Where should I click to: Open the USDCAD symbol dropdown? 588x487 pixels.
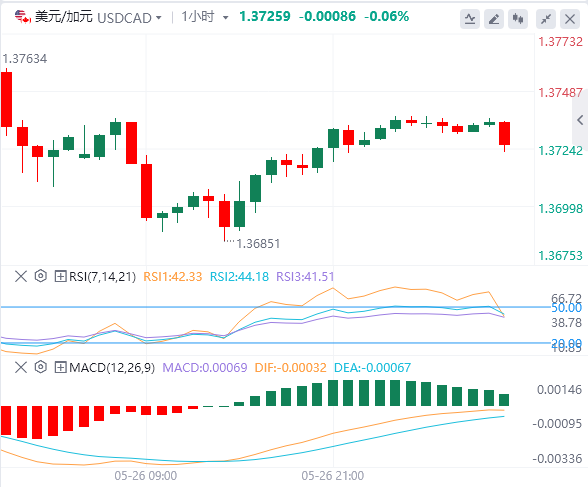click(x=129, y=18)
